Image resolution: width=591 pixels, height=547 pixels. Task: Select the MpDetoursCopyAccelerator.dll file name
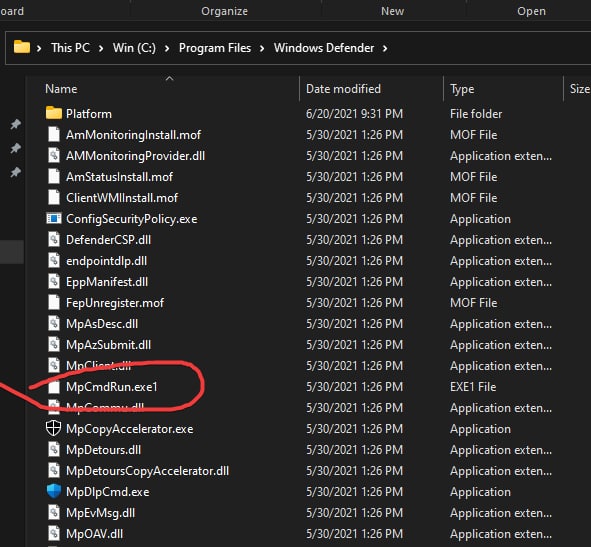coord(147,471)
